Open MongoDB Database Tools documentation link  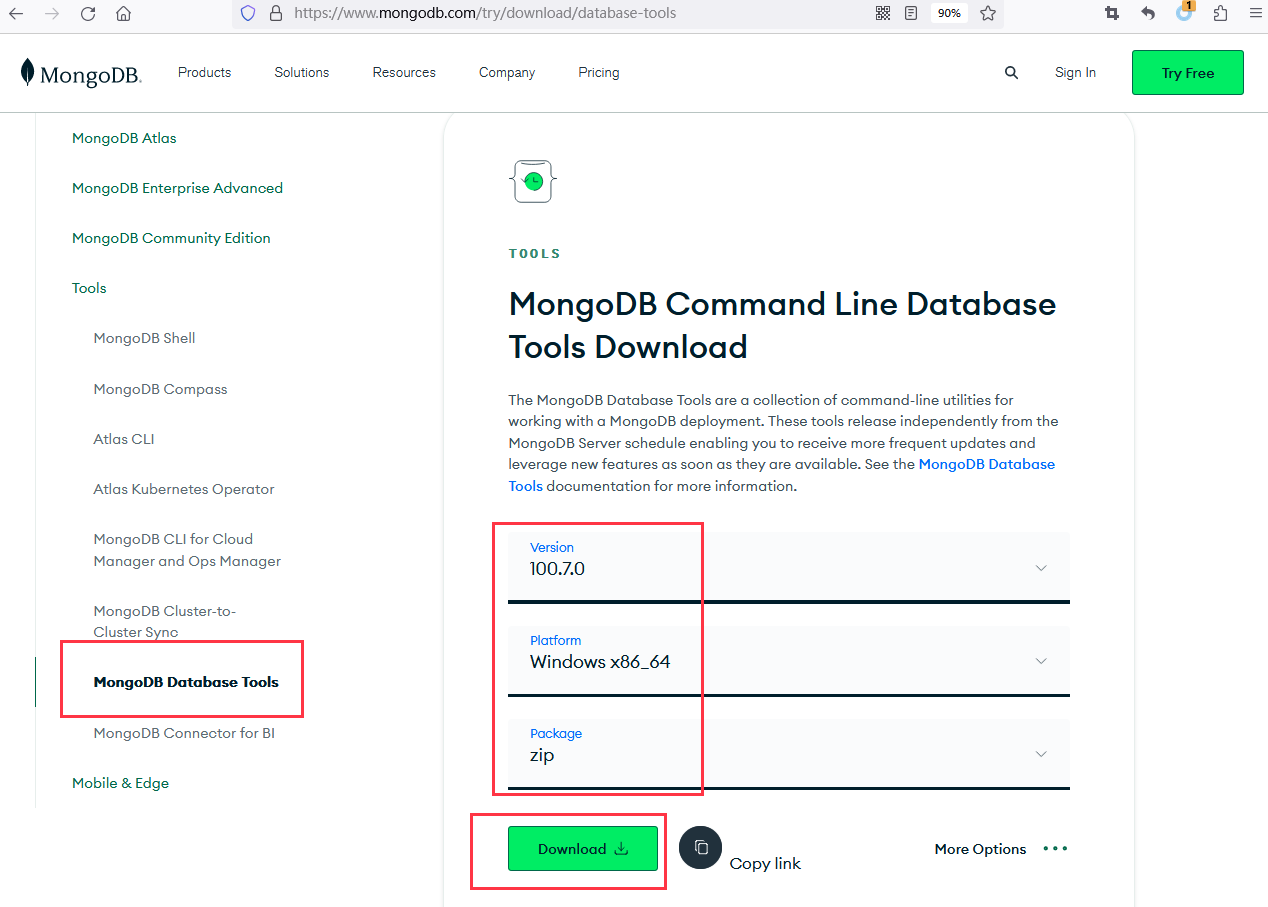(985, 465)
